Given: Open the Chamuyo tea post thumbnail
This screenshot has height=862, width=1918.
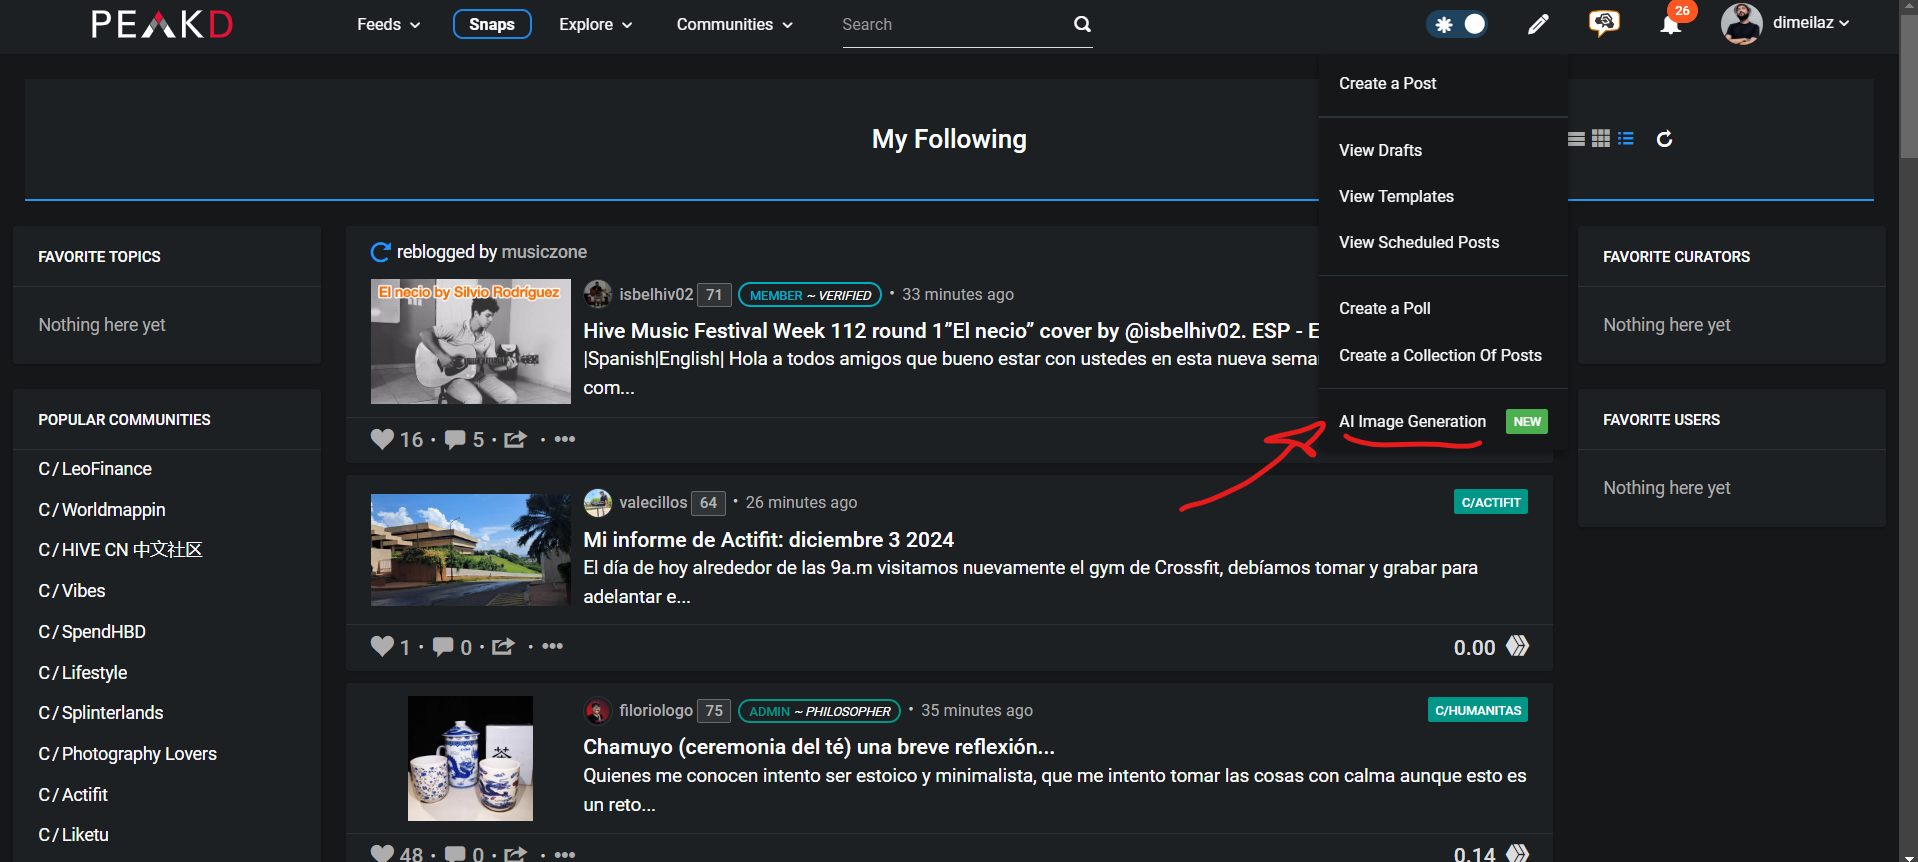Looking at the screenshot, I should point(470,758).
